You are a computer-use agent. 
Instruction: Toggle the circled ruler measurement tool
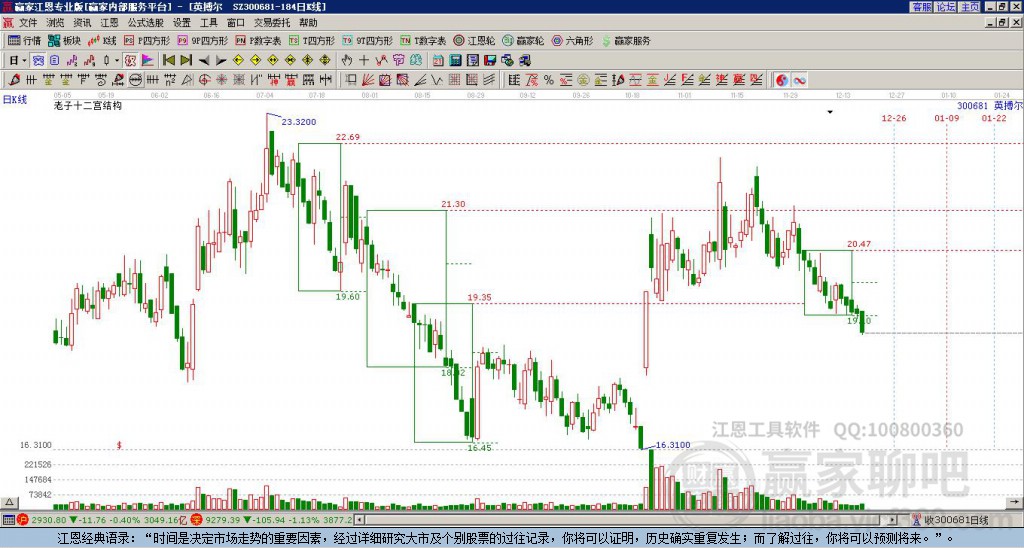(x=136, y=80)
